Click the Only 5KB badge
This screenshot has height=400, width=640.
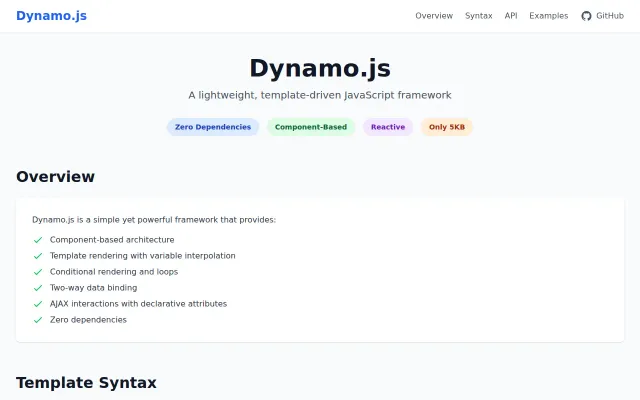(447, 127)
